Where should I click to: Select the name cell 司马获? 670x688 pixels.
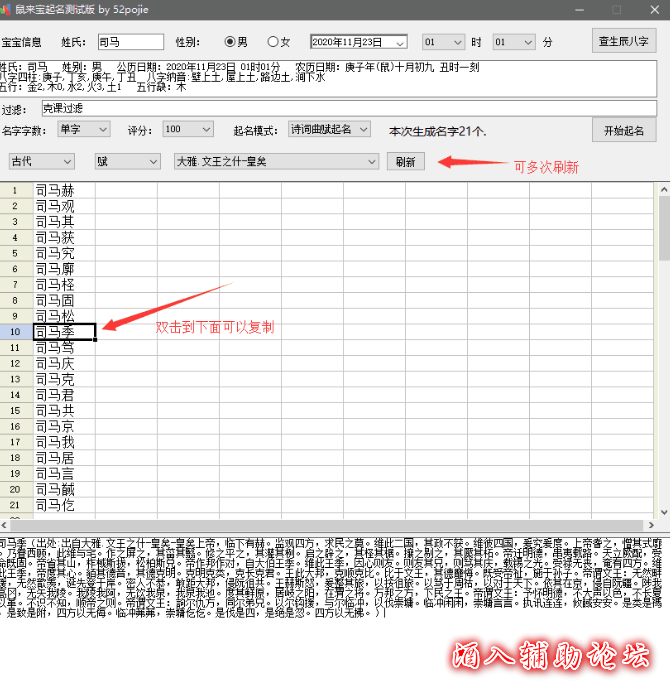click(64, 238)
